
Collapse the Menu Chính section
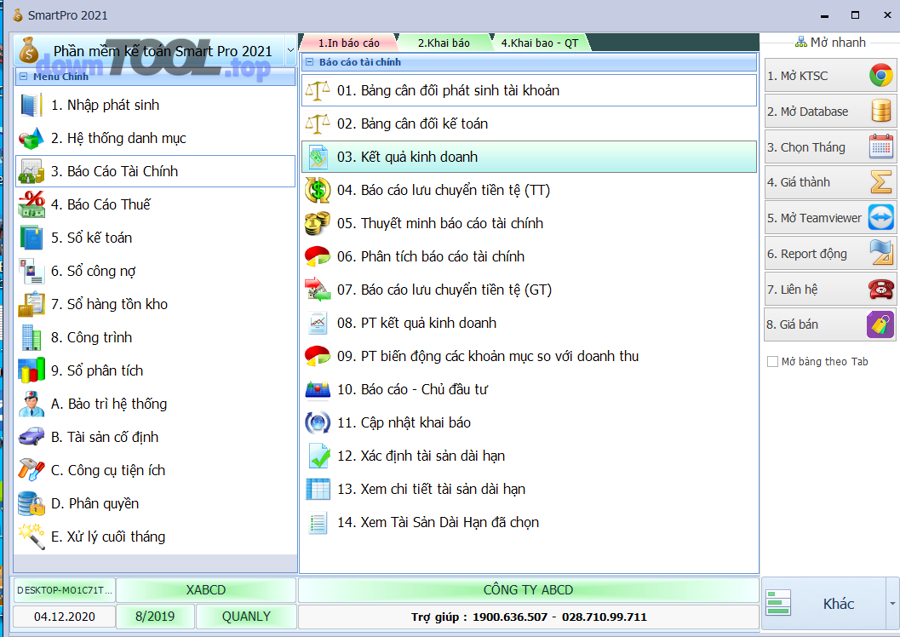click(x=23, y=76)
